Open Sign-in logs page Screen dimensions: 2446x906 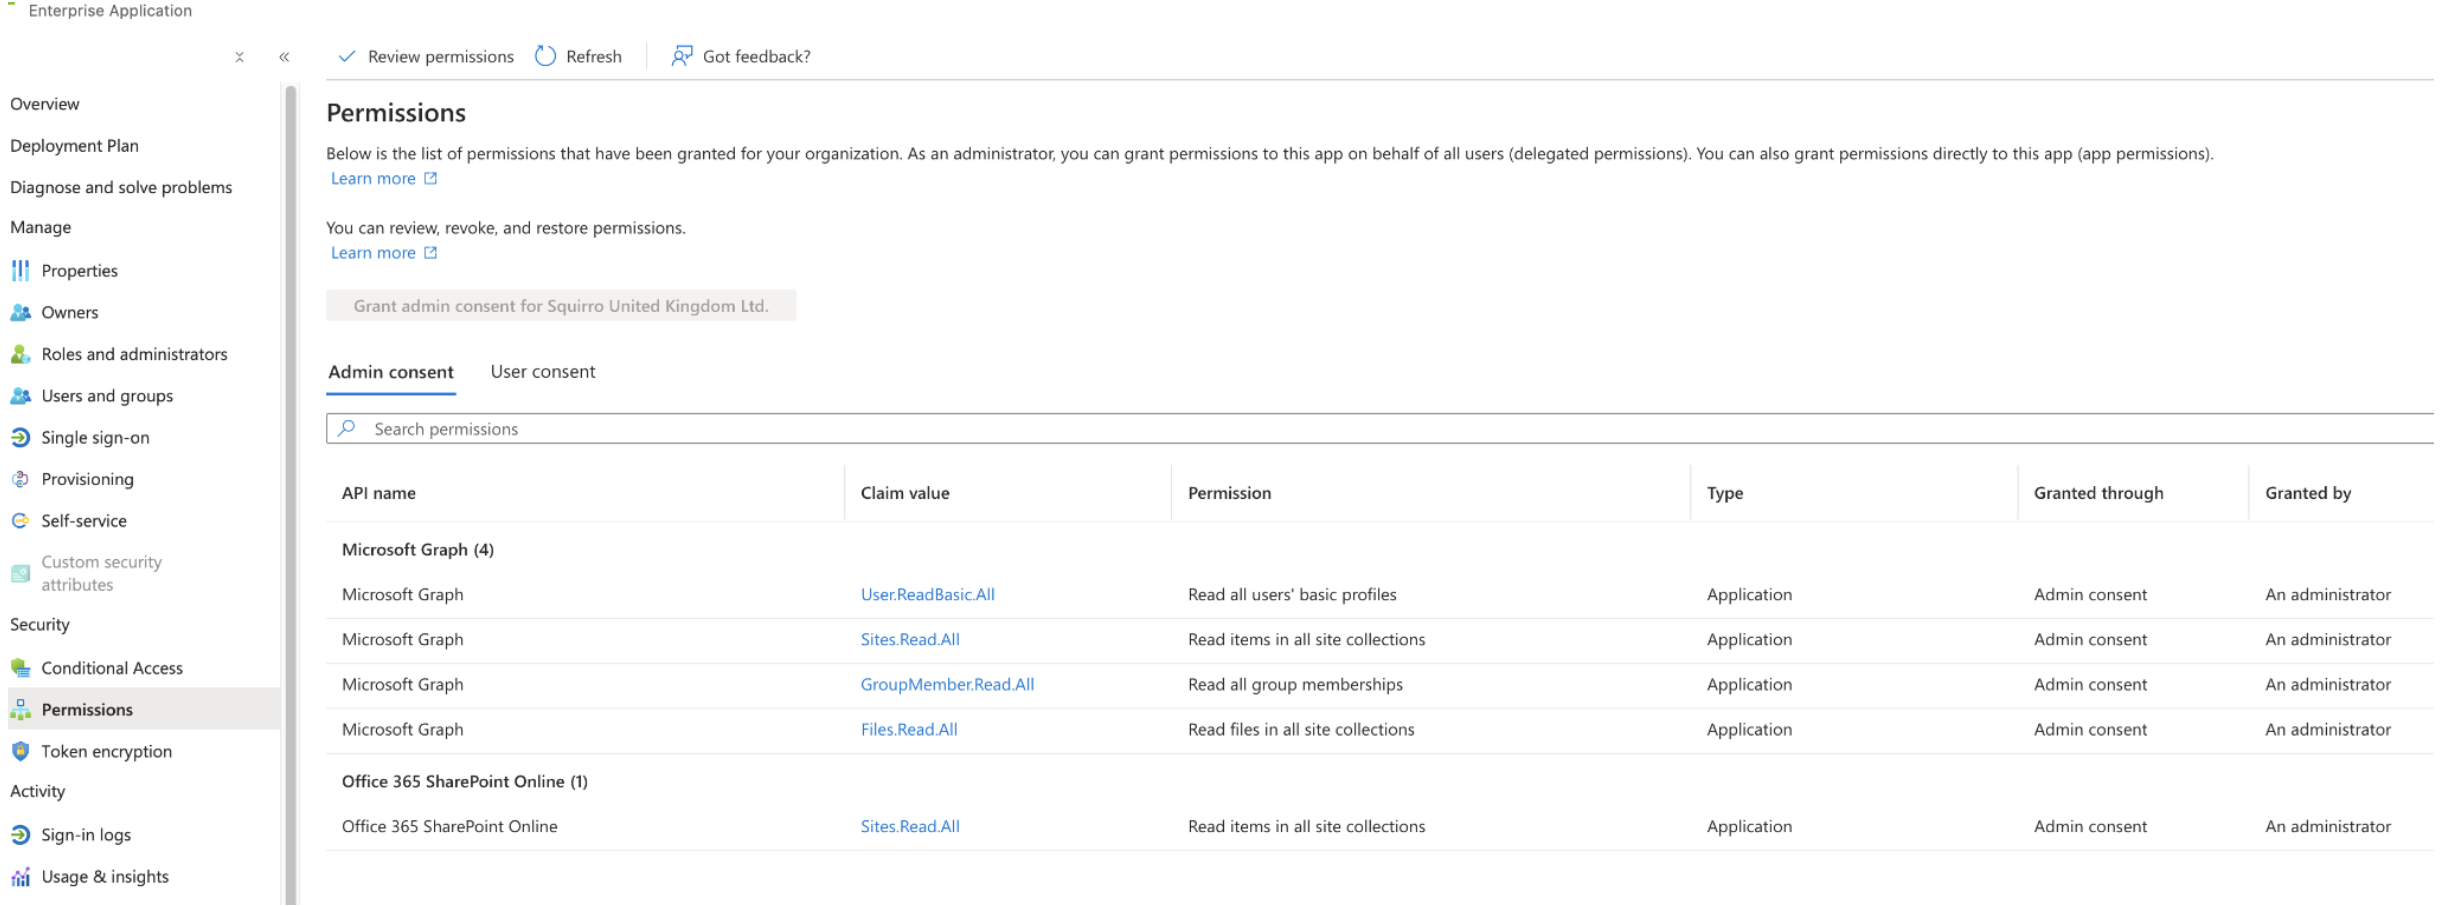pos(86,834)
